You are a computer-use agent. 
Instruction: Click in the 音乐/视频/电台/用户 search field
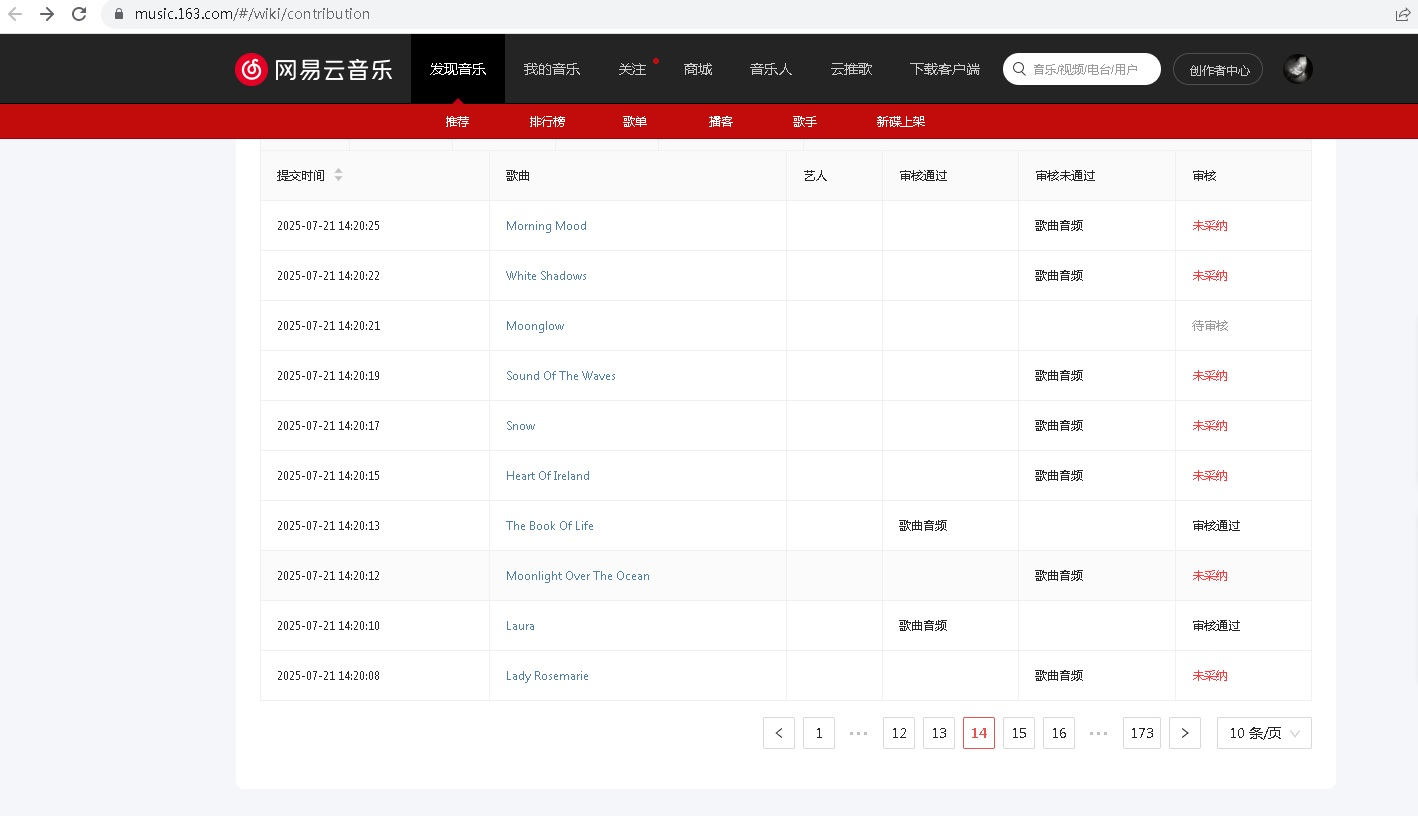[x=1090, y=69]
